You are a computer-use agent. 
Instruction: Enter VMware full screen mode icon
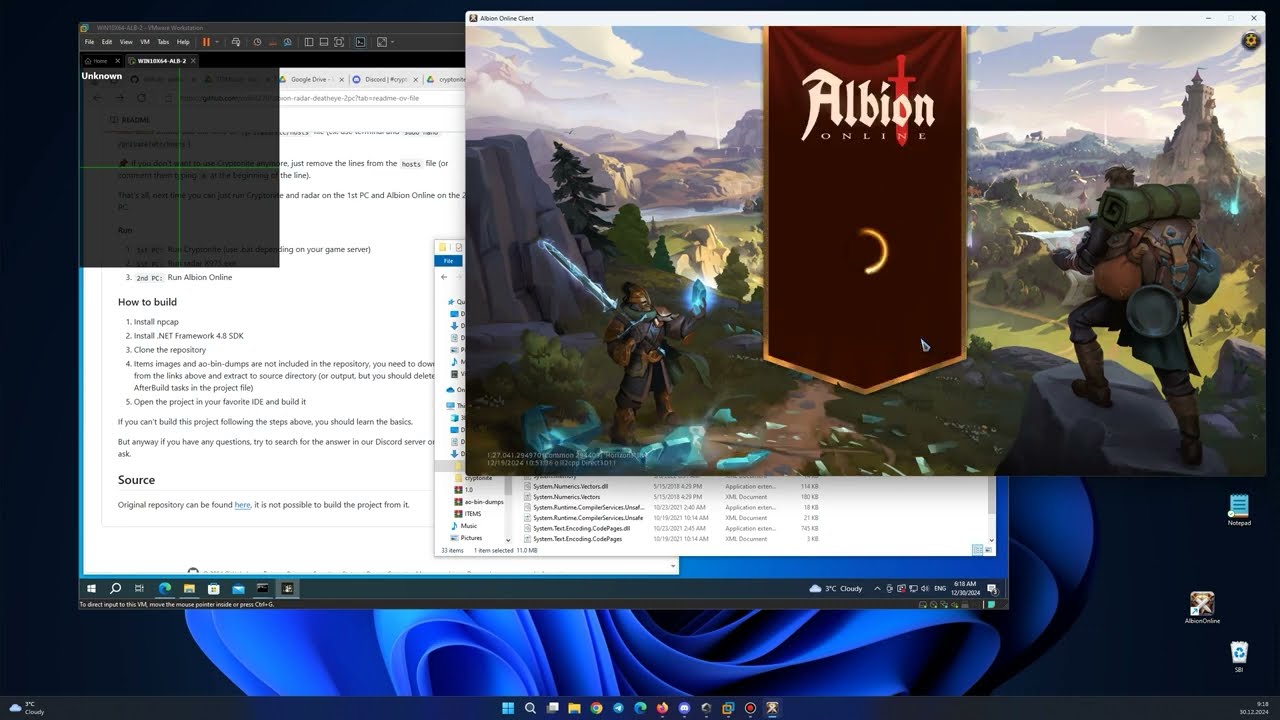[339, 42]
